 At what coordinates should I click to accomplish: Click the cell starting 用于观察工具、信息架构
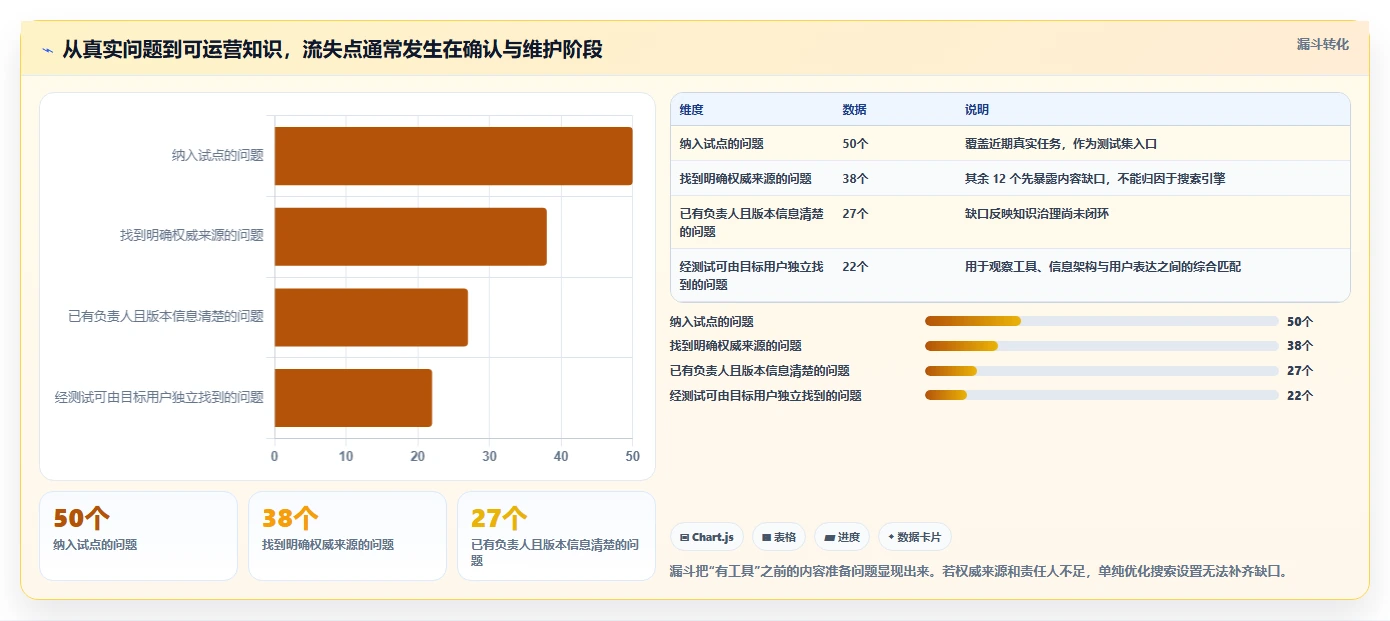click(x=1103, y=267)
